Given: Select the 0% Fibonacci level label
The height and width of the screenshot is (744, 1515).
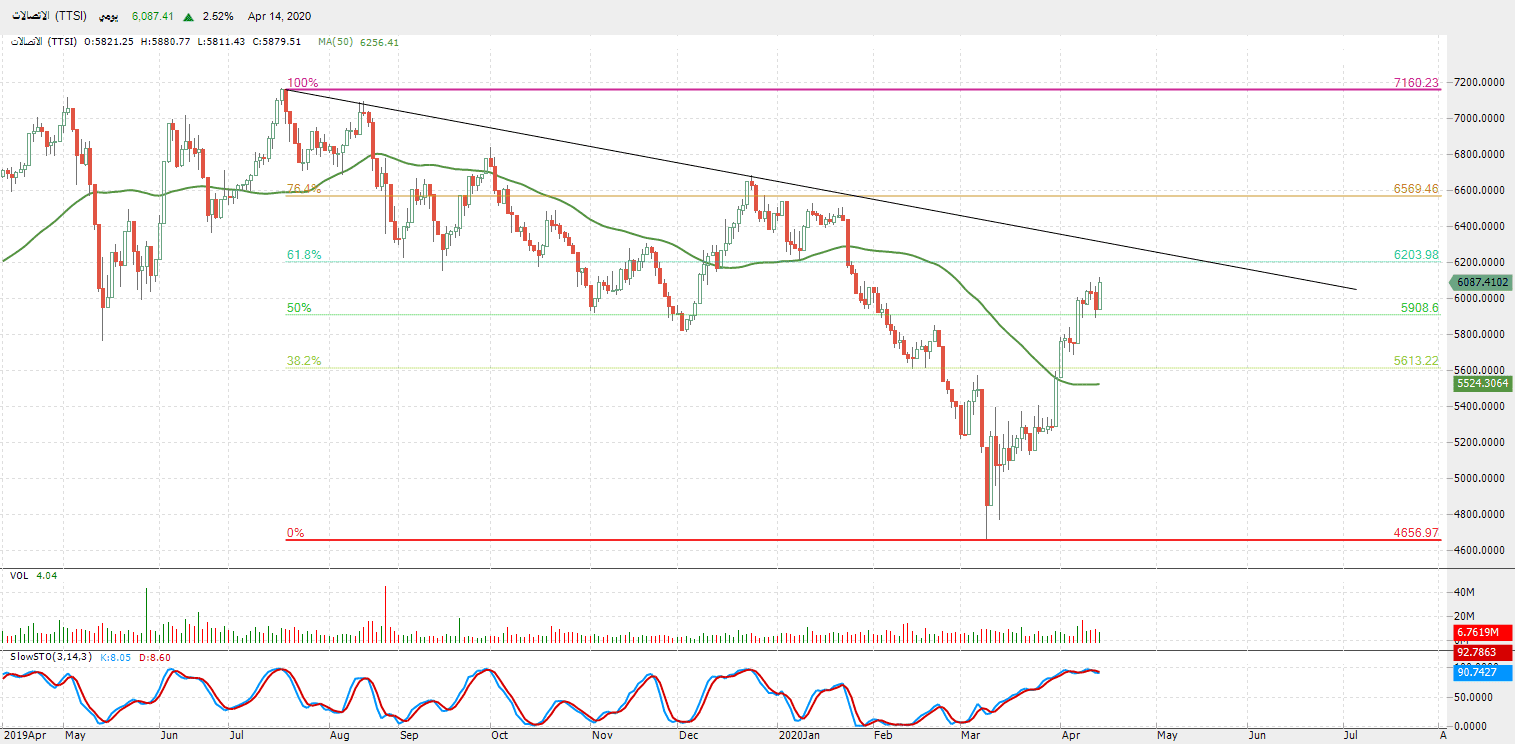Looking at the screenshot, I should (296, 533).
